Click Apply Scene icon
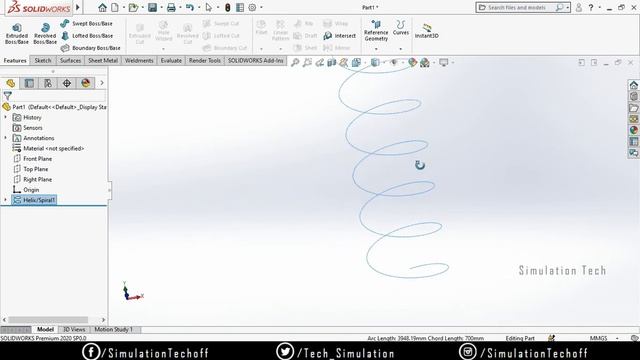Viewport: 640px width, 360px height. pos(425,62)
